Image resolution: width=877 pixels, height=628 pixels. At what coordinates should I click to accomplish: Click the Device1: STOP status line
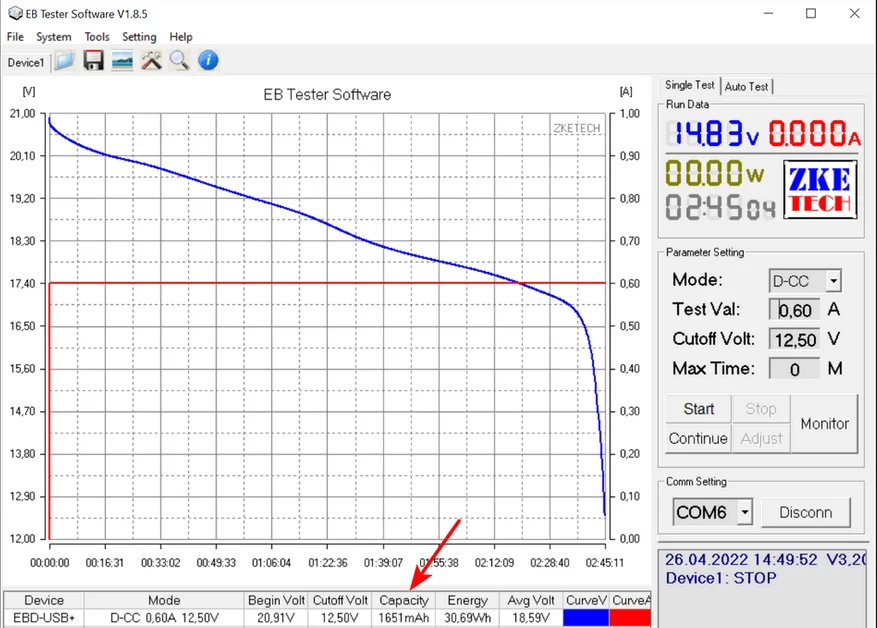pos(720,578)
